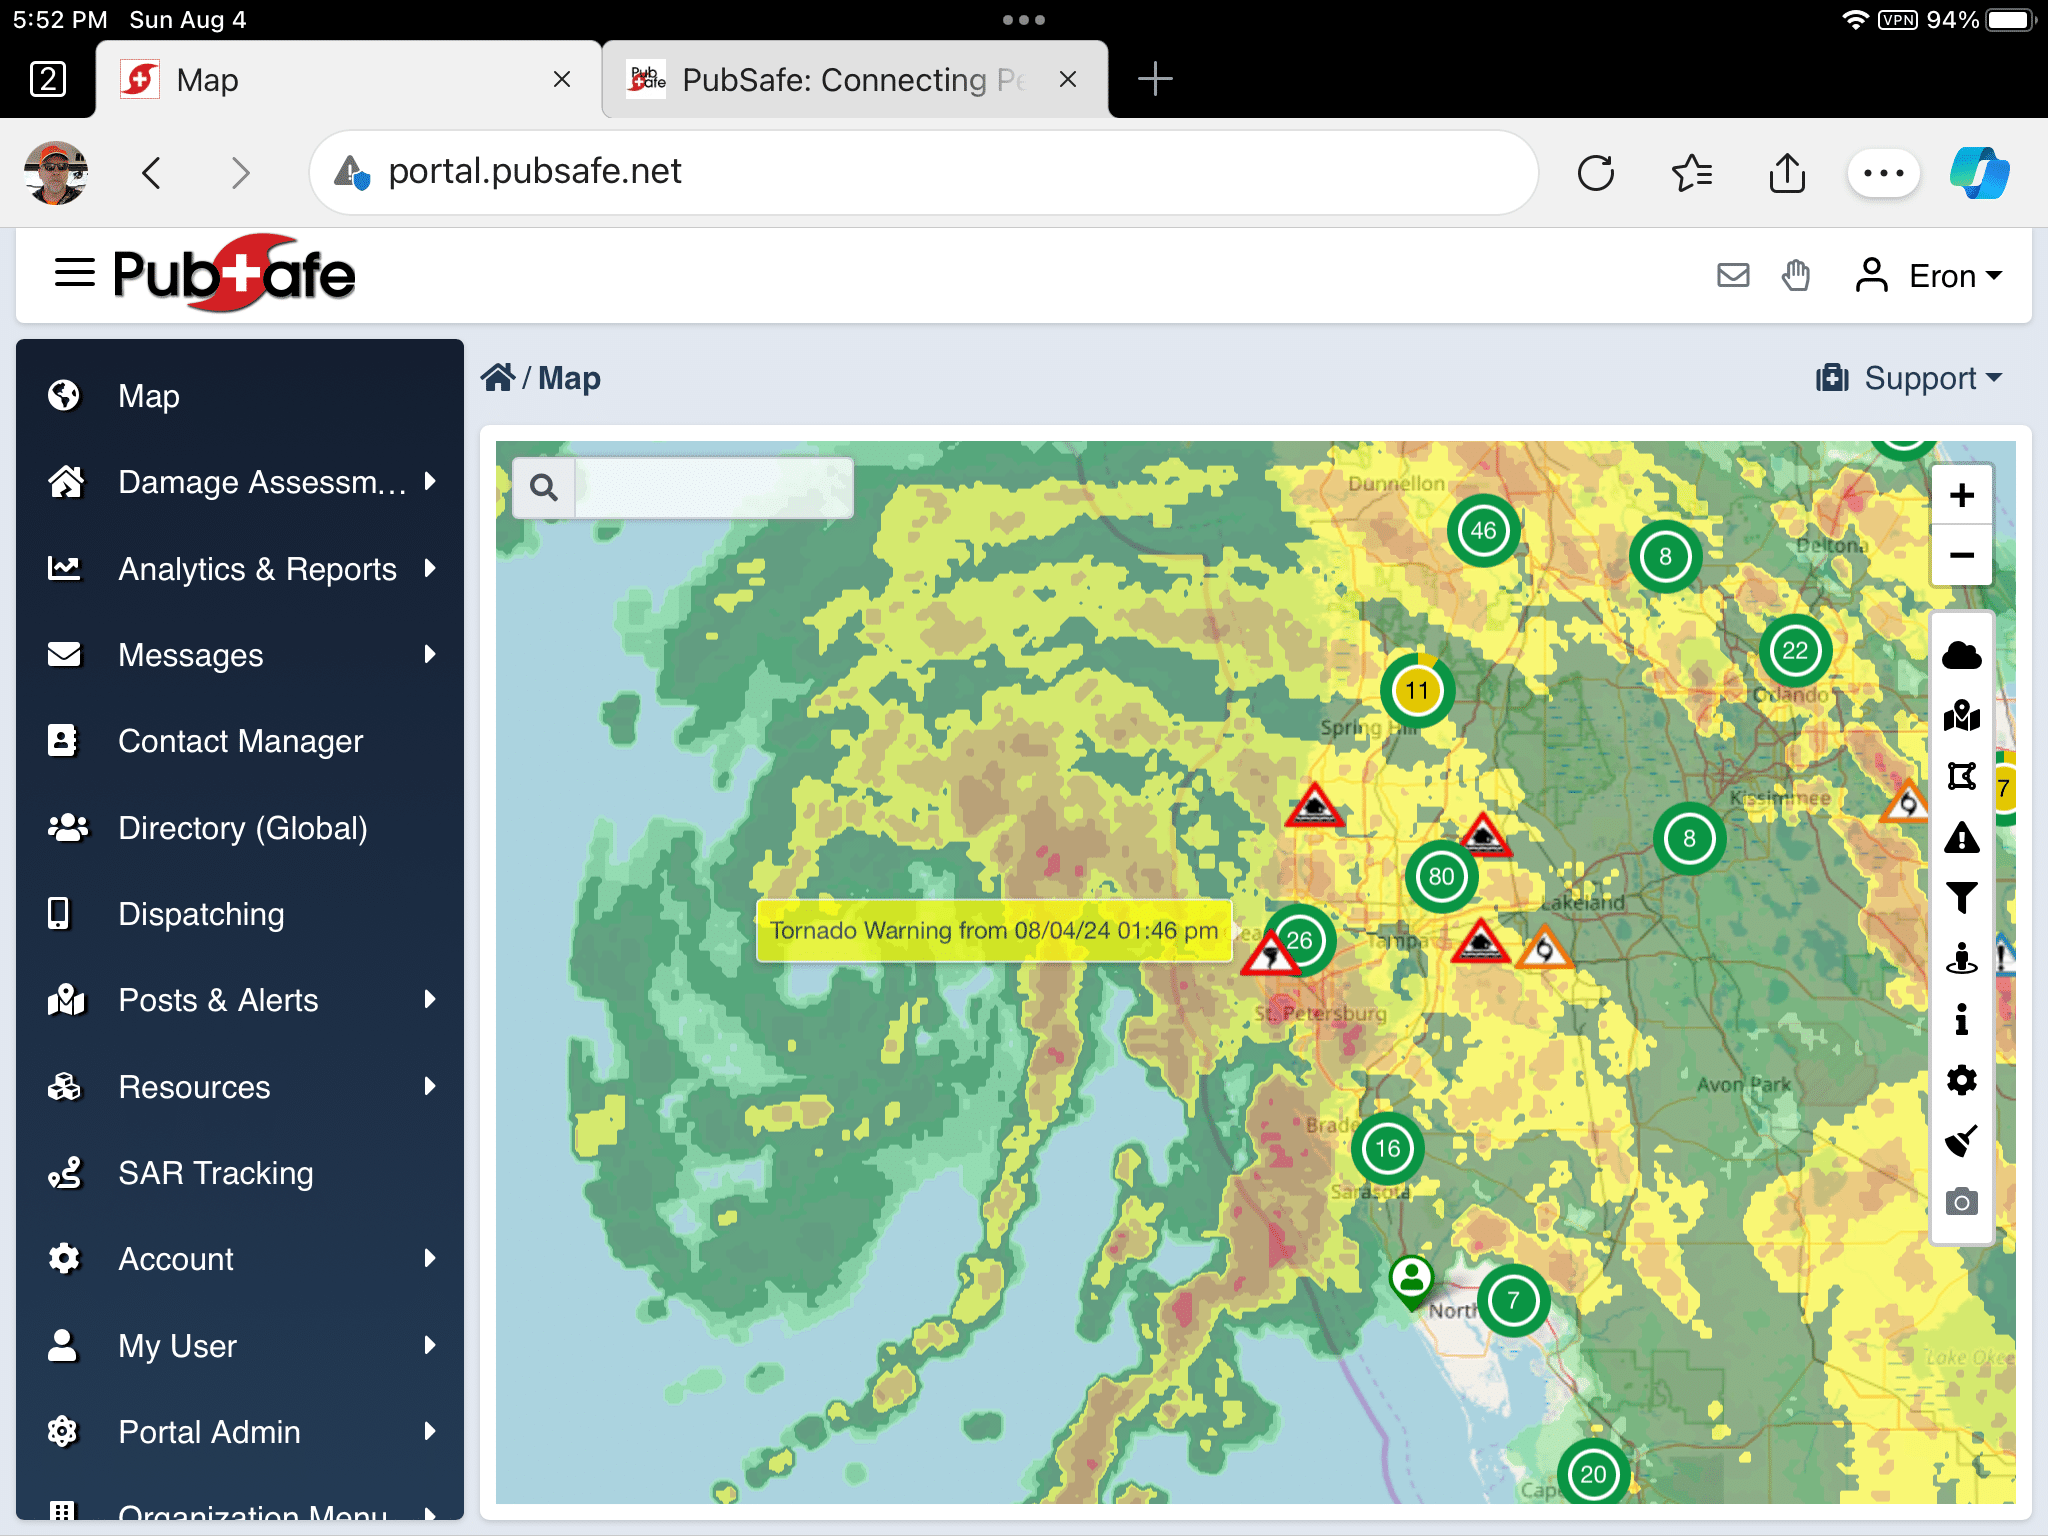Open the weather cloud layer tool
The image size is (2048, 1536).
1961,656
